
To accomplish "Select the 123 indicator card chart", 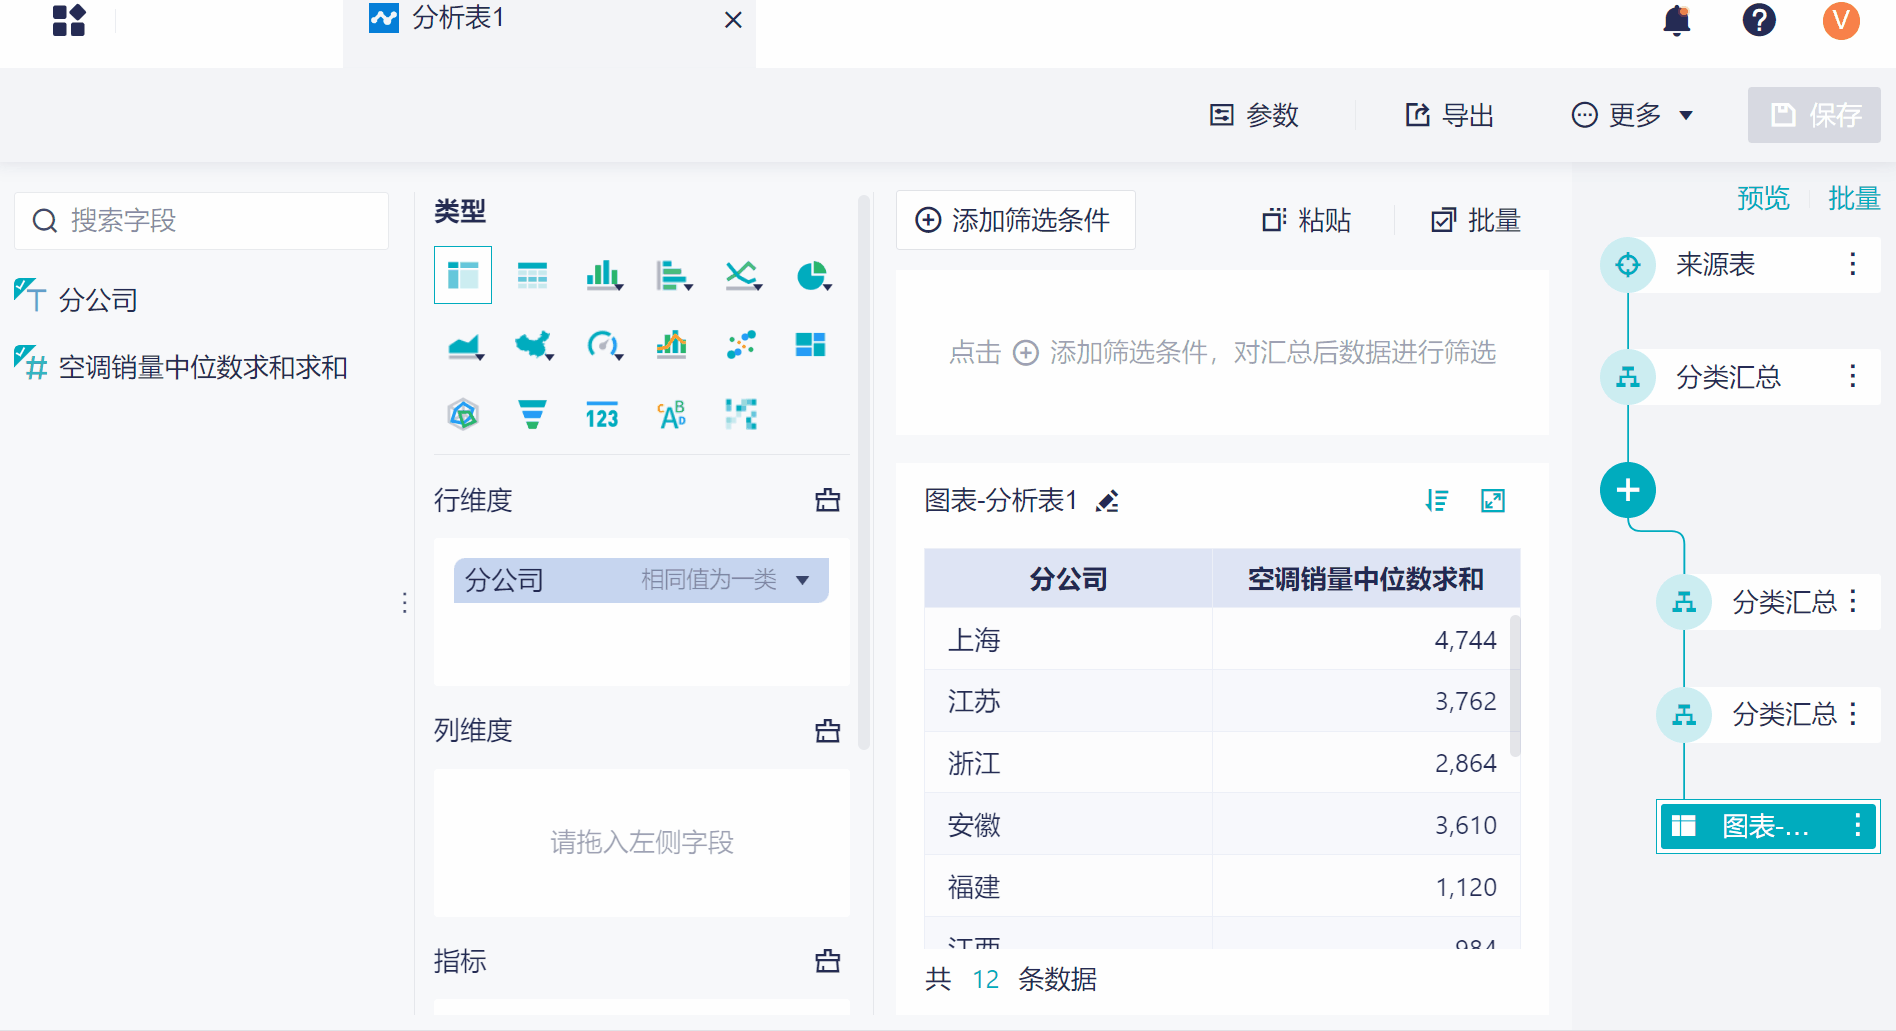I will pos(602,415).
